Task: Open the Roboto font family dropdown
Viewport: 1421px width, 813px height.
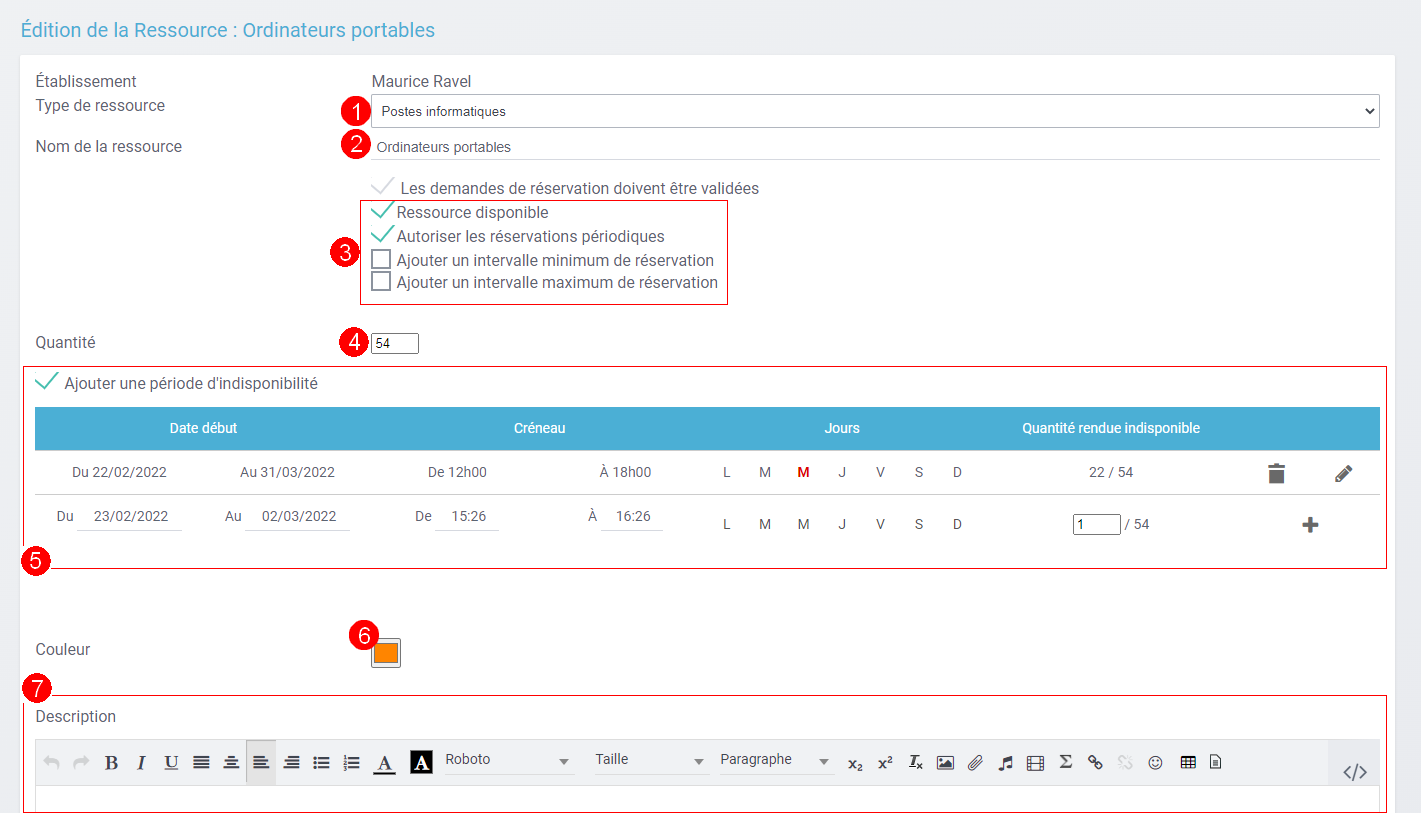Action: pyautogui.click(x=507, y=760)
